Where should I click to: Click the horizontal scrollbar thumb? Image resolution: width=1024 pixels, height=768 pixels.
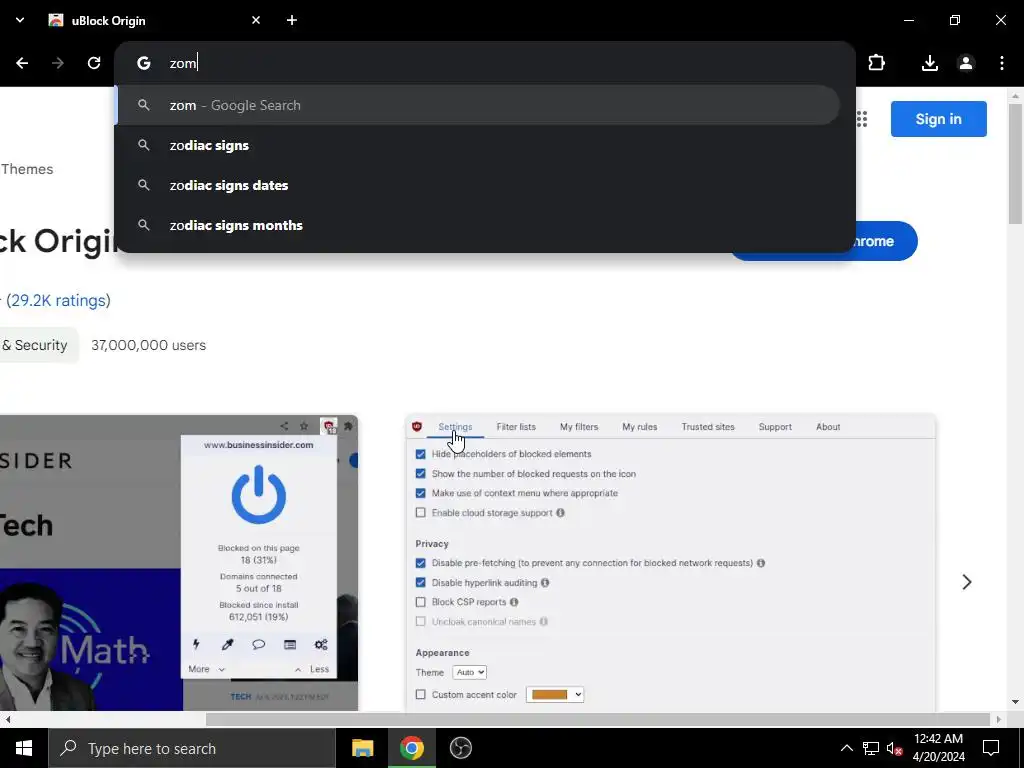[598, 719]
